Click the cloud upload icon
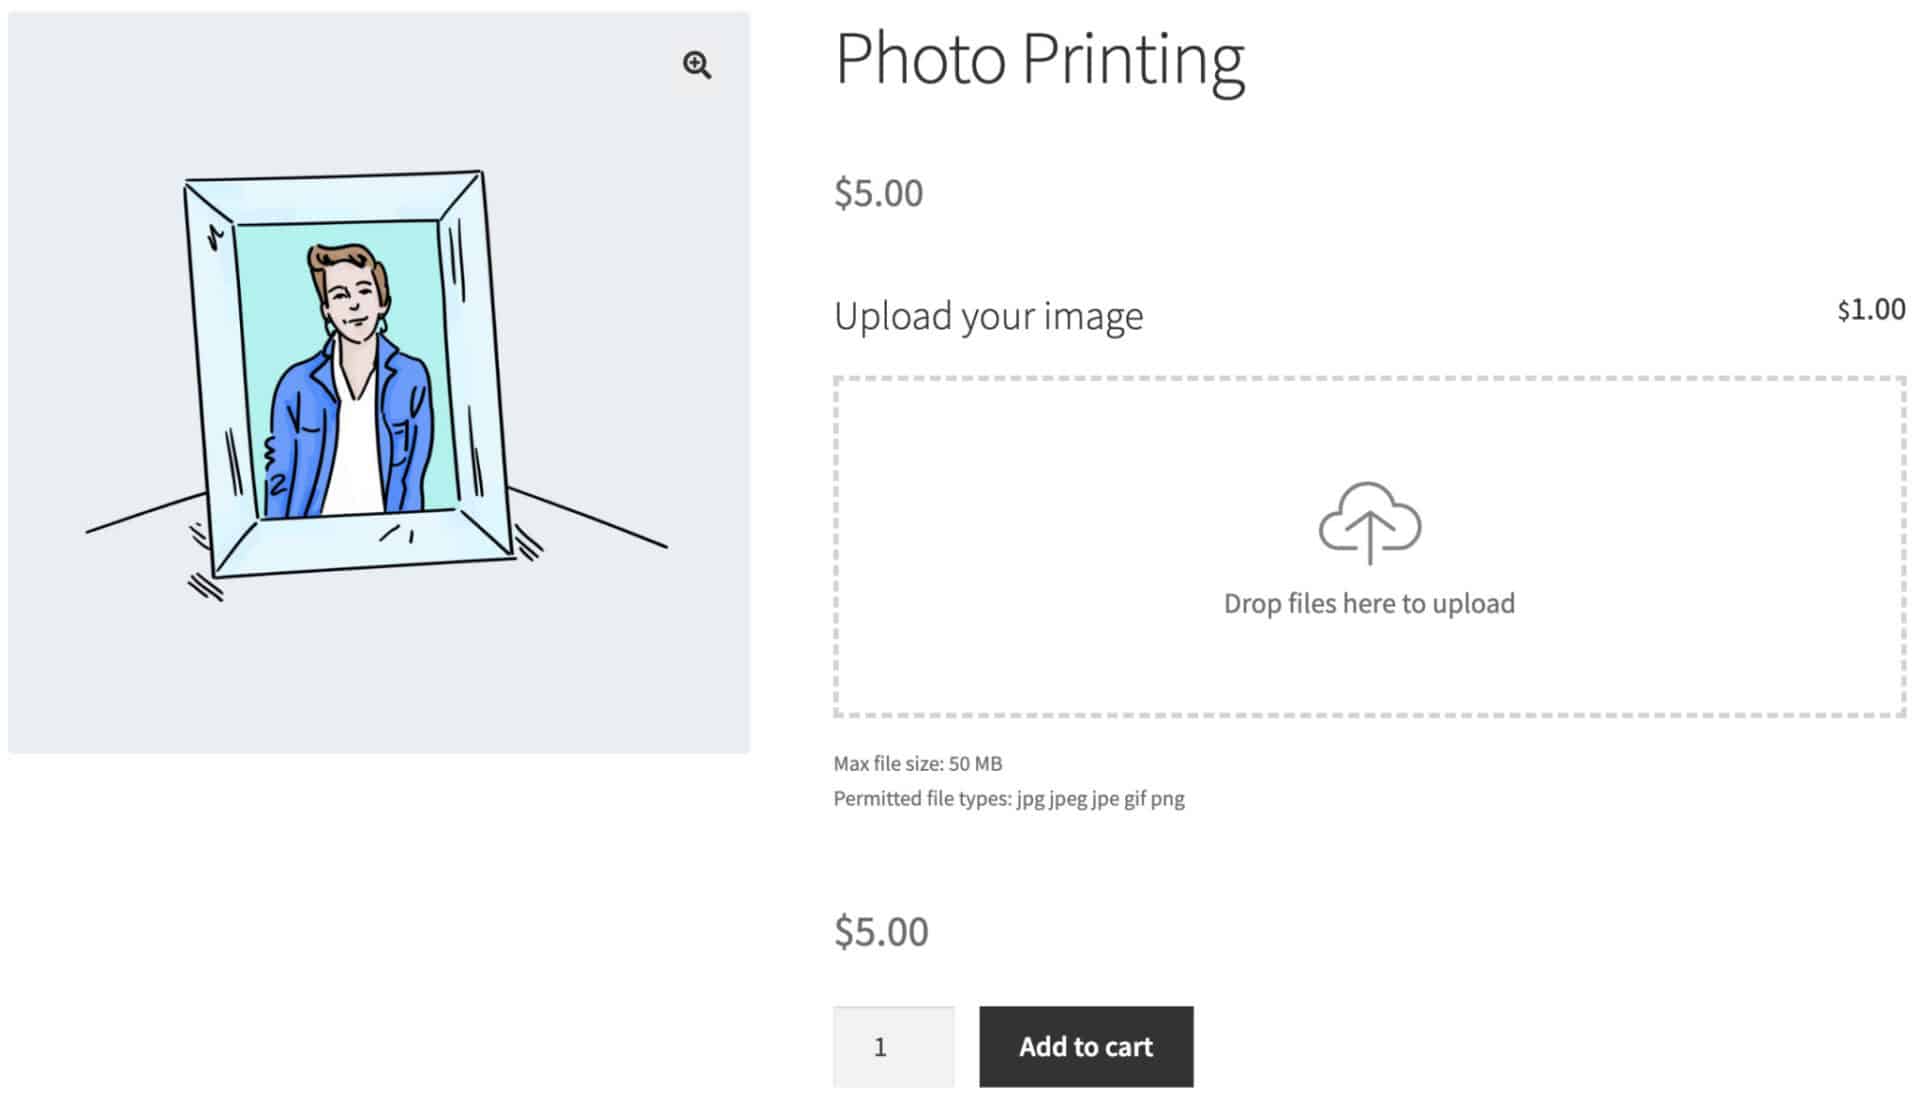This screenshot has width=1920, height=1099. (1369, 522)
